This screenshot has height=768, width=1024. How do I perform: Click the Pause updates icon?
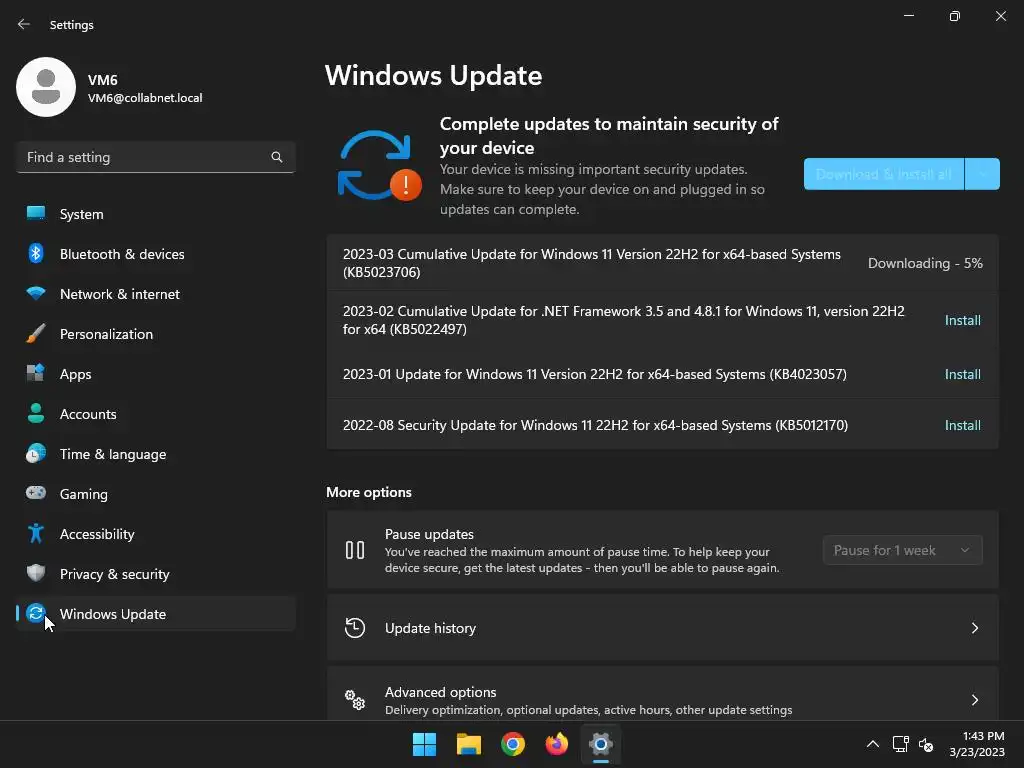tap(355, 550)
